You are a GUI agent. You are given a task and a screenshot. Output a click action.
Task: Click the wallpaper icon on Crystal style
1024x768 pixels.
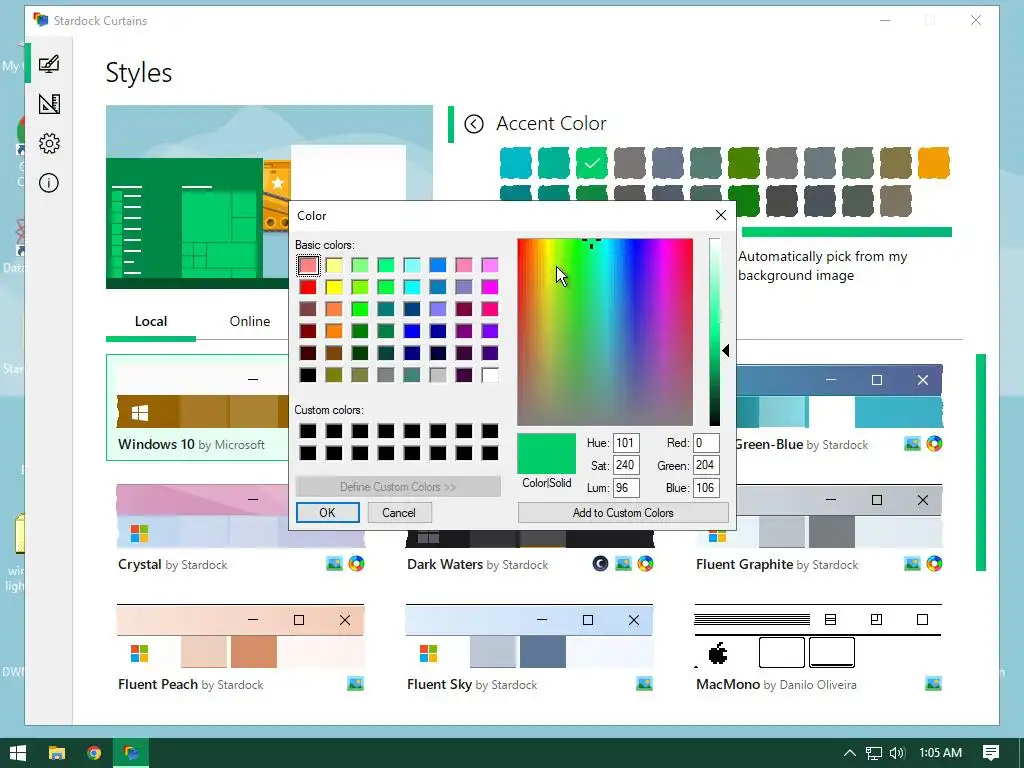(x=334, y=564)
